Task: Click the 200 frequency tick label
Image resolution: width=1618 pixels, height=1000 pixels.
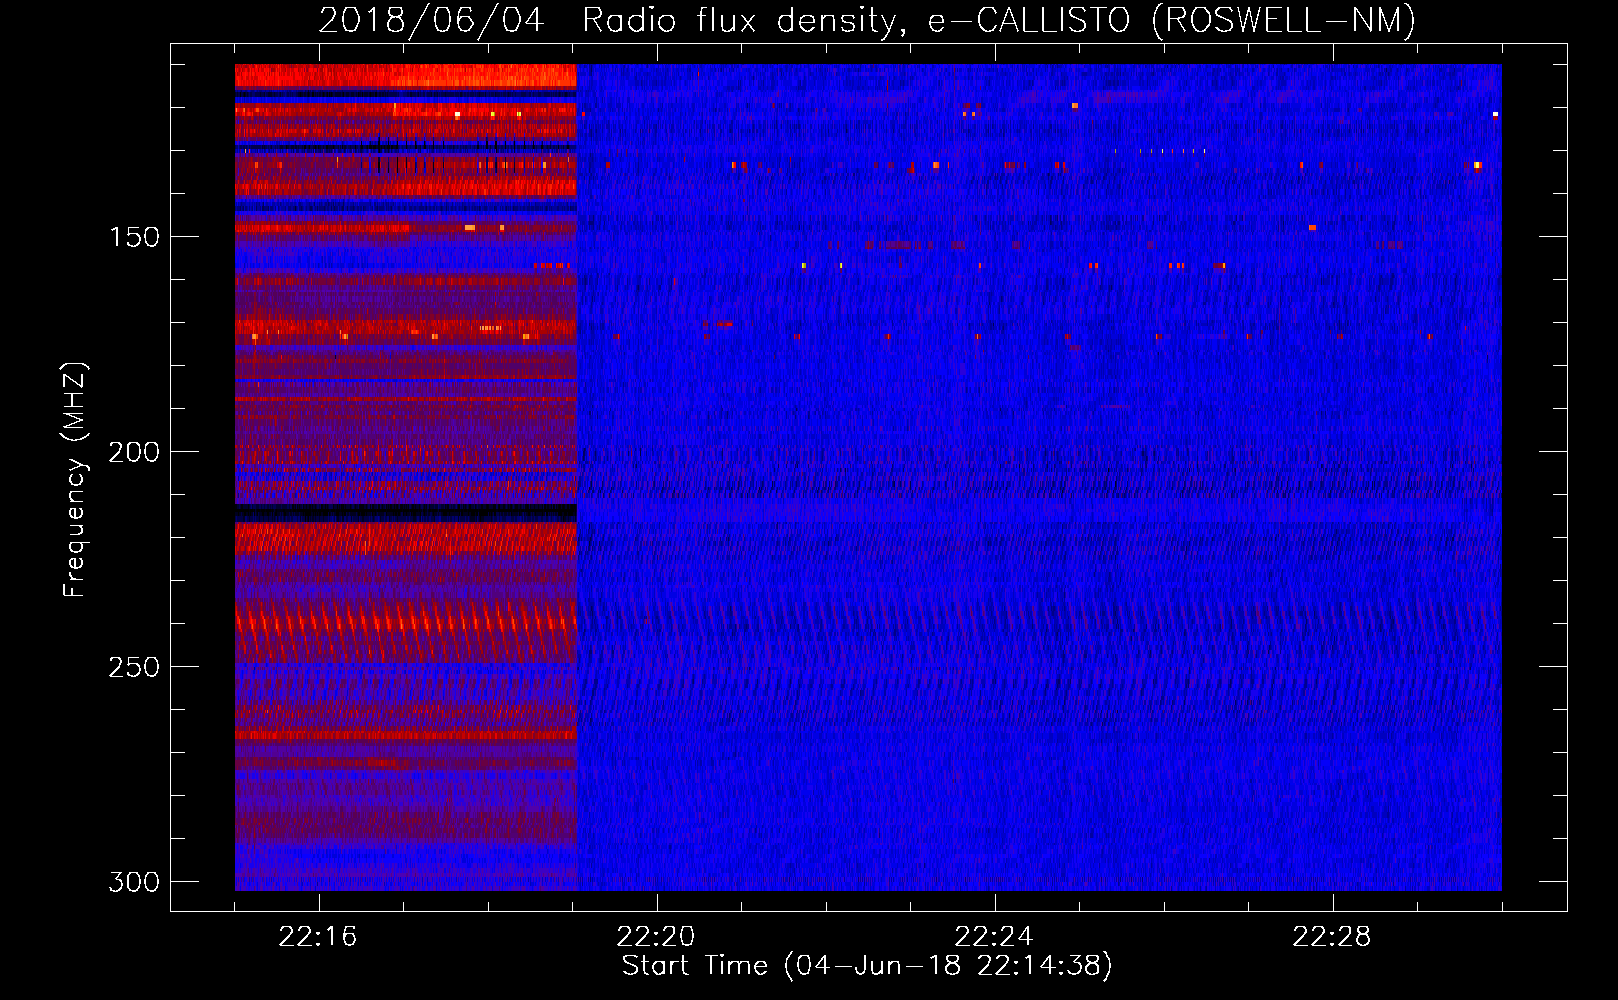Action: (x=134, y=452)
